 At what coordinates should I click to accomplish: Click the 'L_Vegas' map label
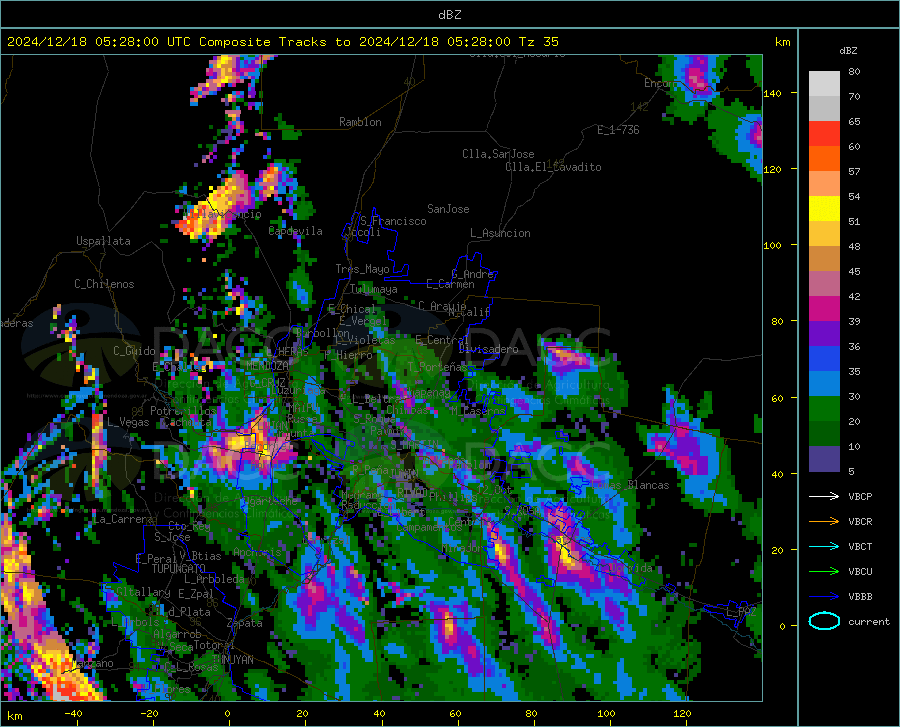pyautogui.click(x=128, y=423)
